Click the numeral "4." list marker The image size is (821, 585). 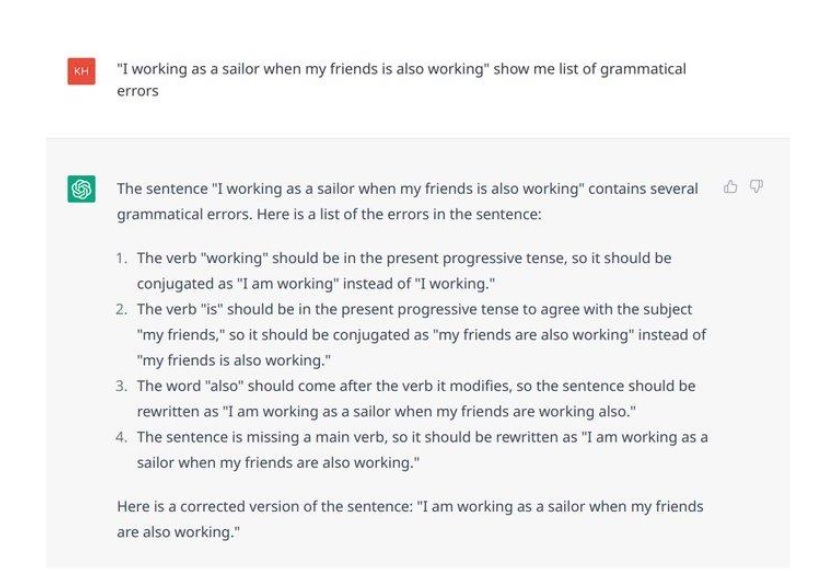pyautogui.click(x=121, y=437)
